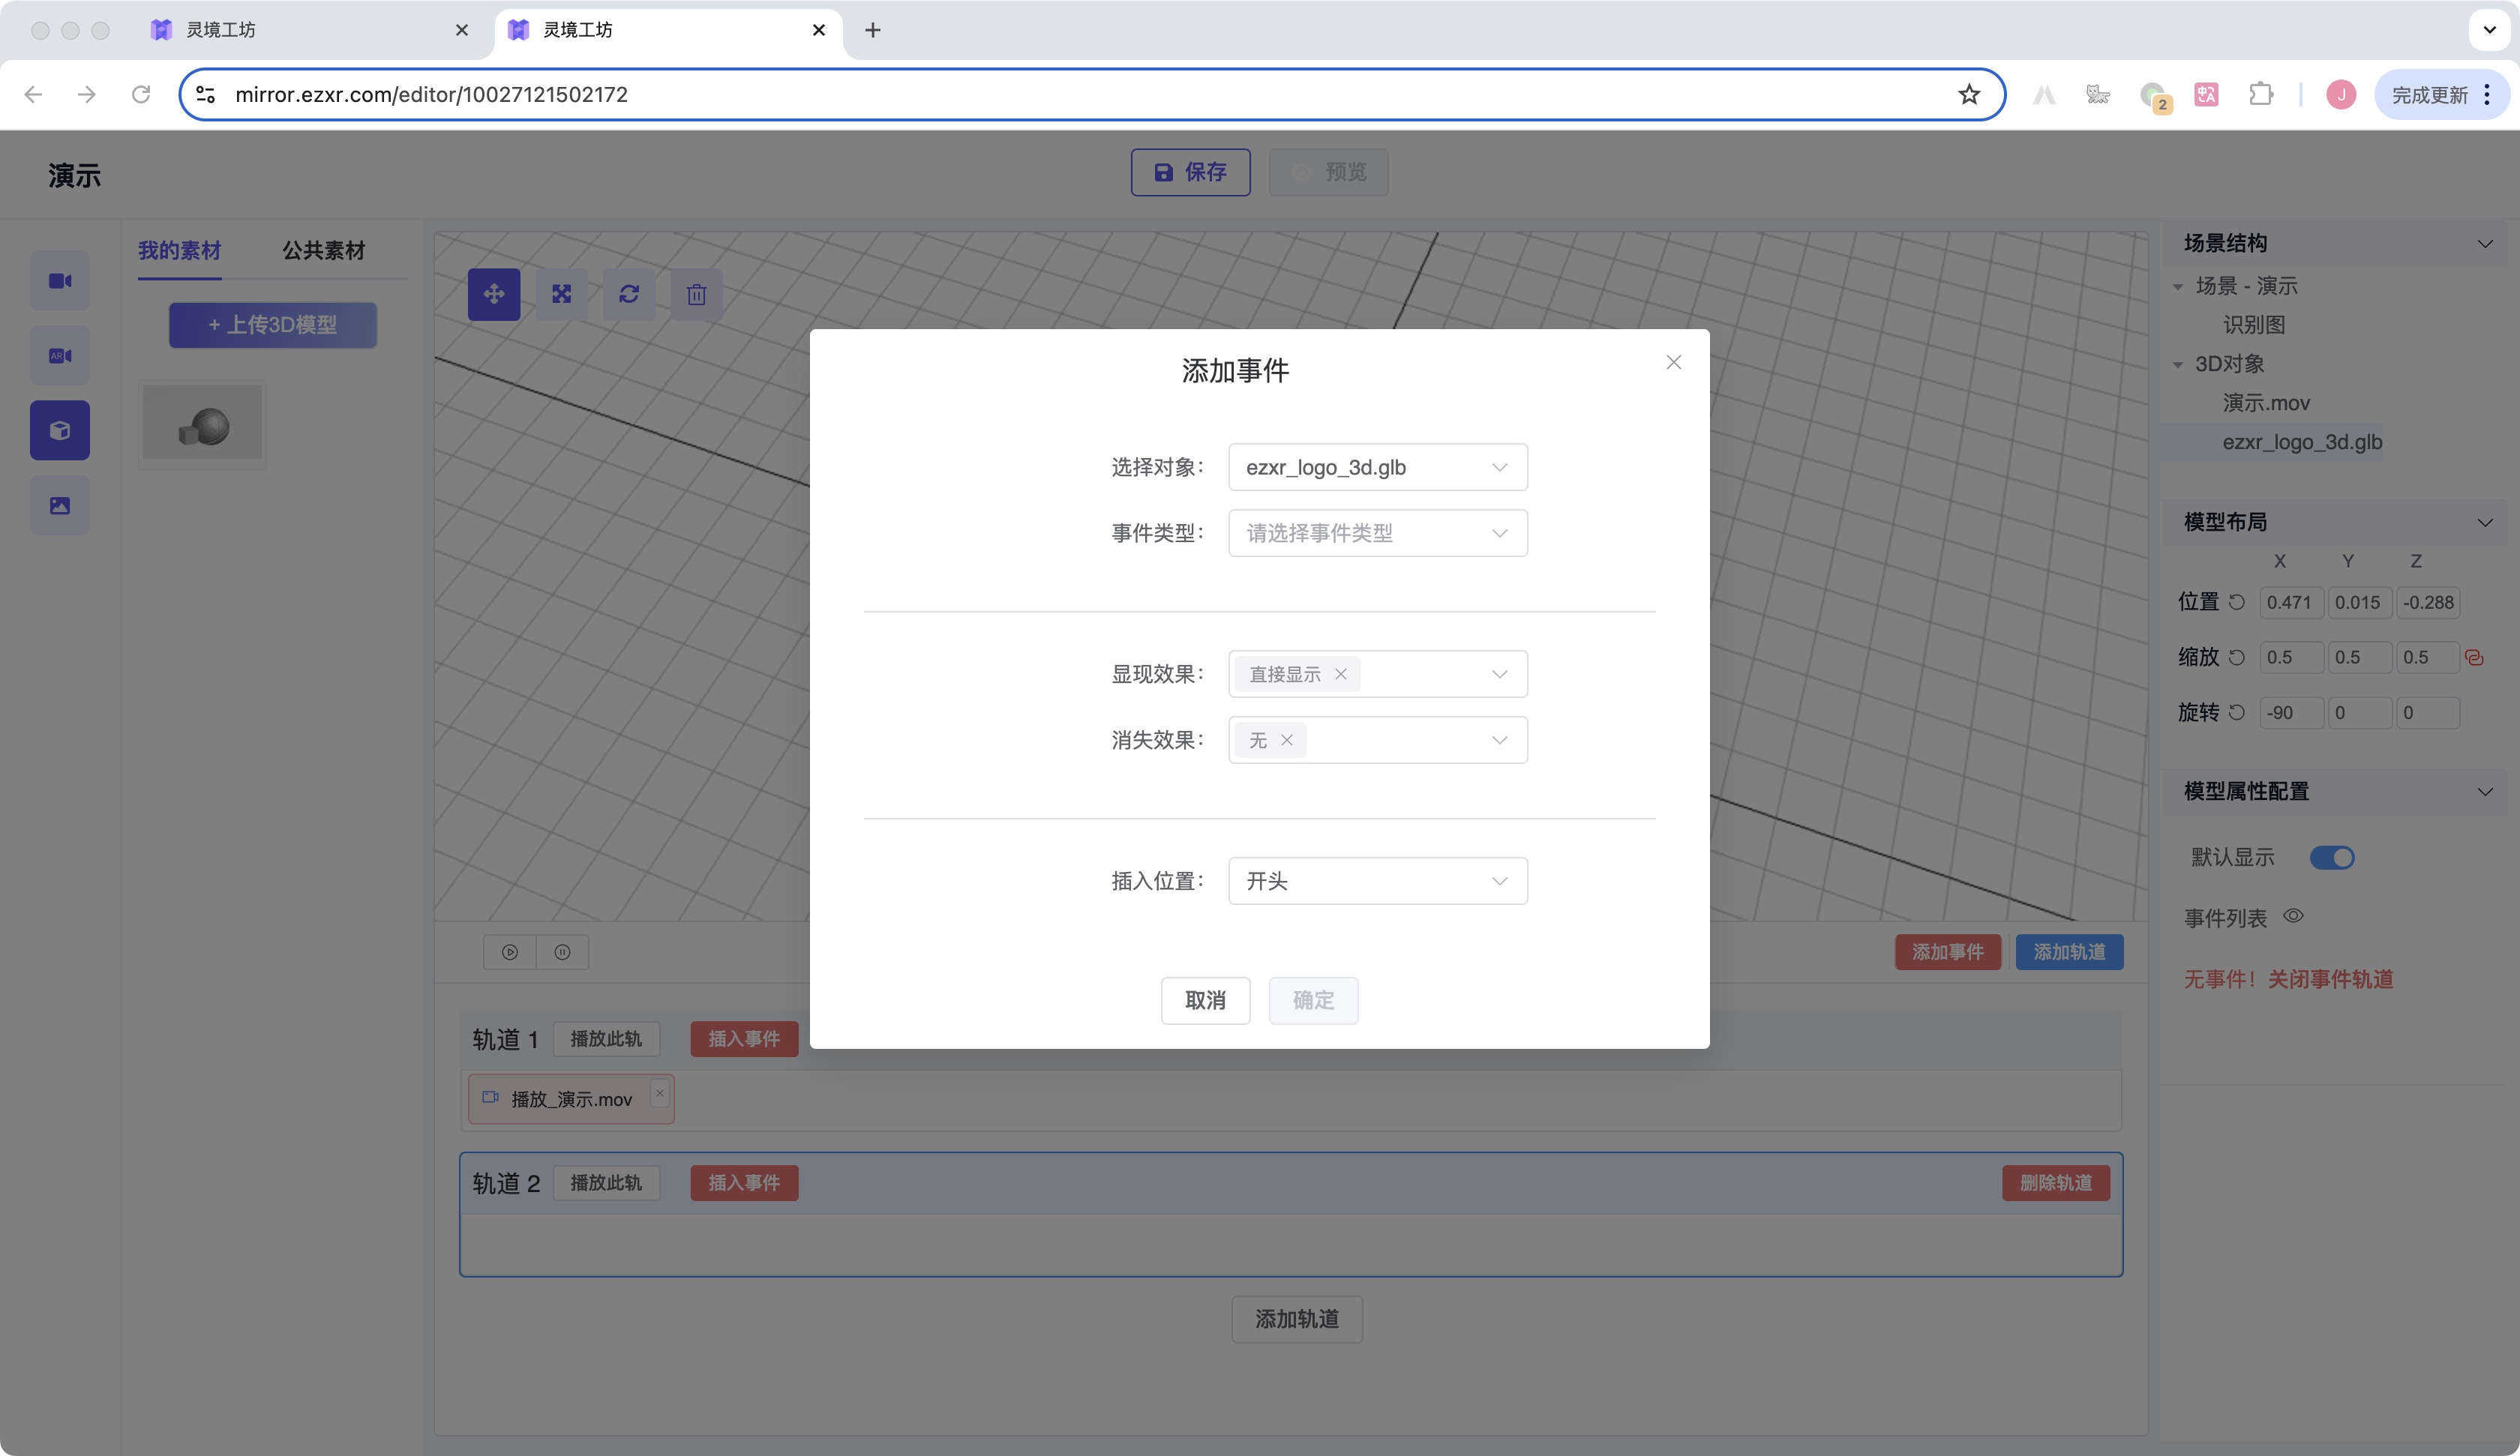Click 插入事件 on 轨道 2
The height and width of the screenshot is (1456, 2520).
tap(744, 1183)
